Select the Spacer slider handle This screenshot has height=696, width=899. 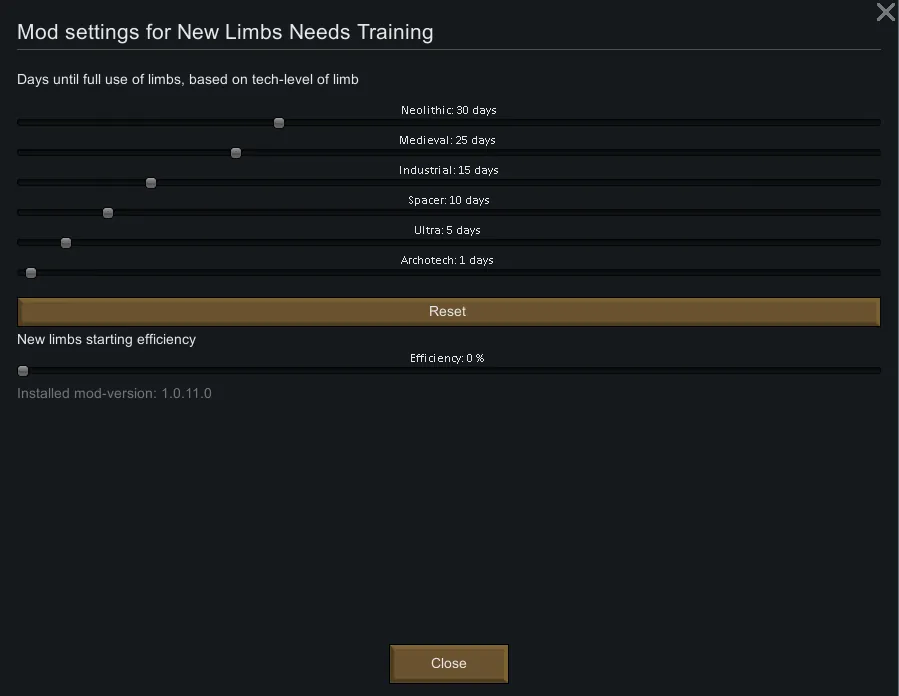pos(108,213)
